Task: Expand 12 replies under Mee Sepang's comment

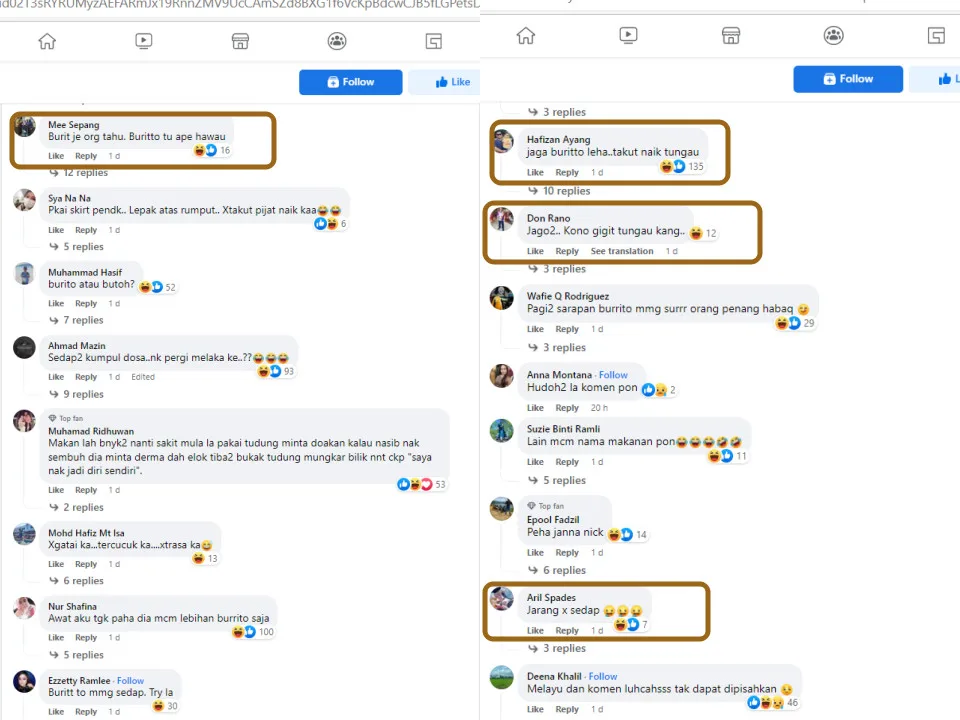Action: pos(85,173)
